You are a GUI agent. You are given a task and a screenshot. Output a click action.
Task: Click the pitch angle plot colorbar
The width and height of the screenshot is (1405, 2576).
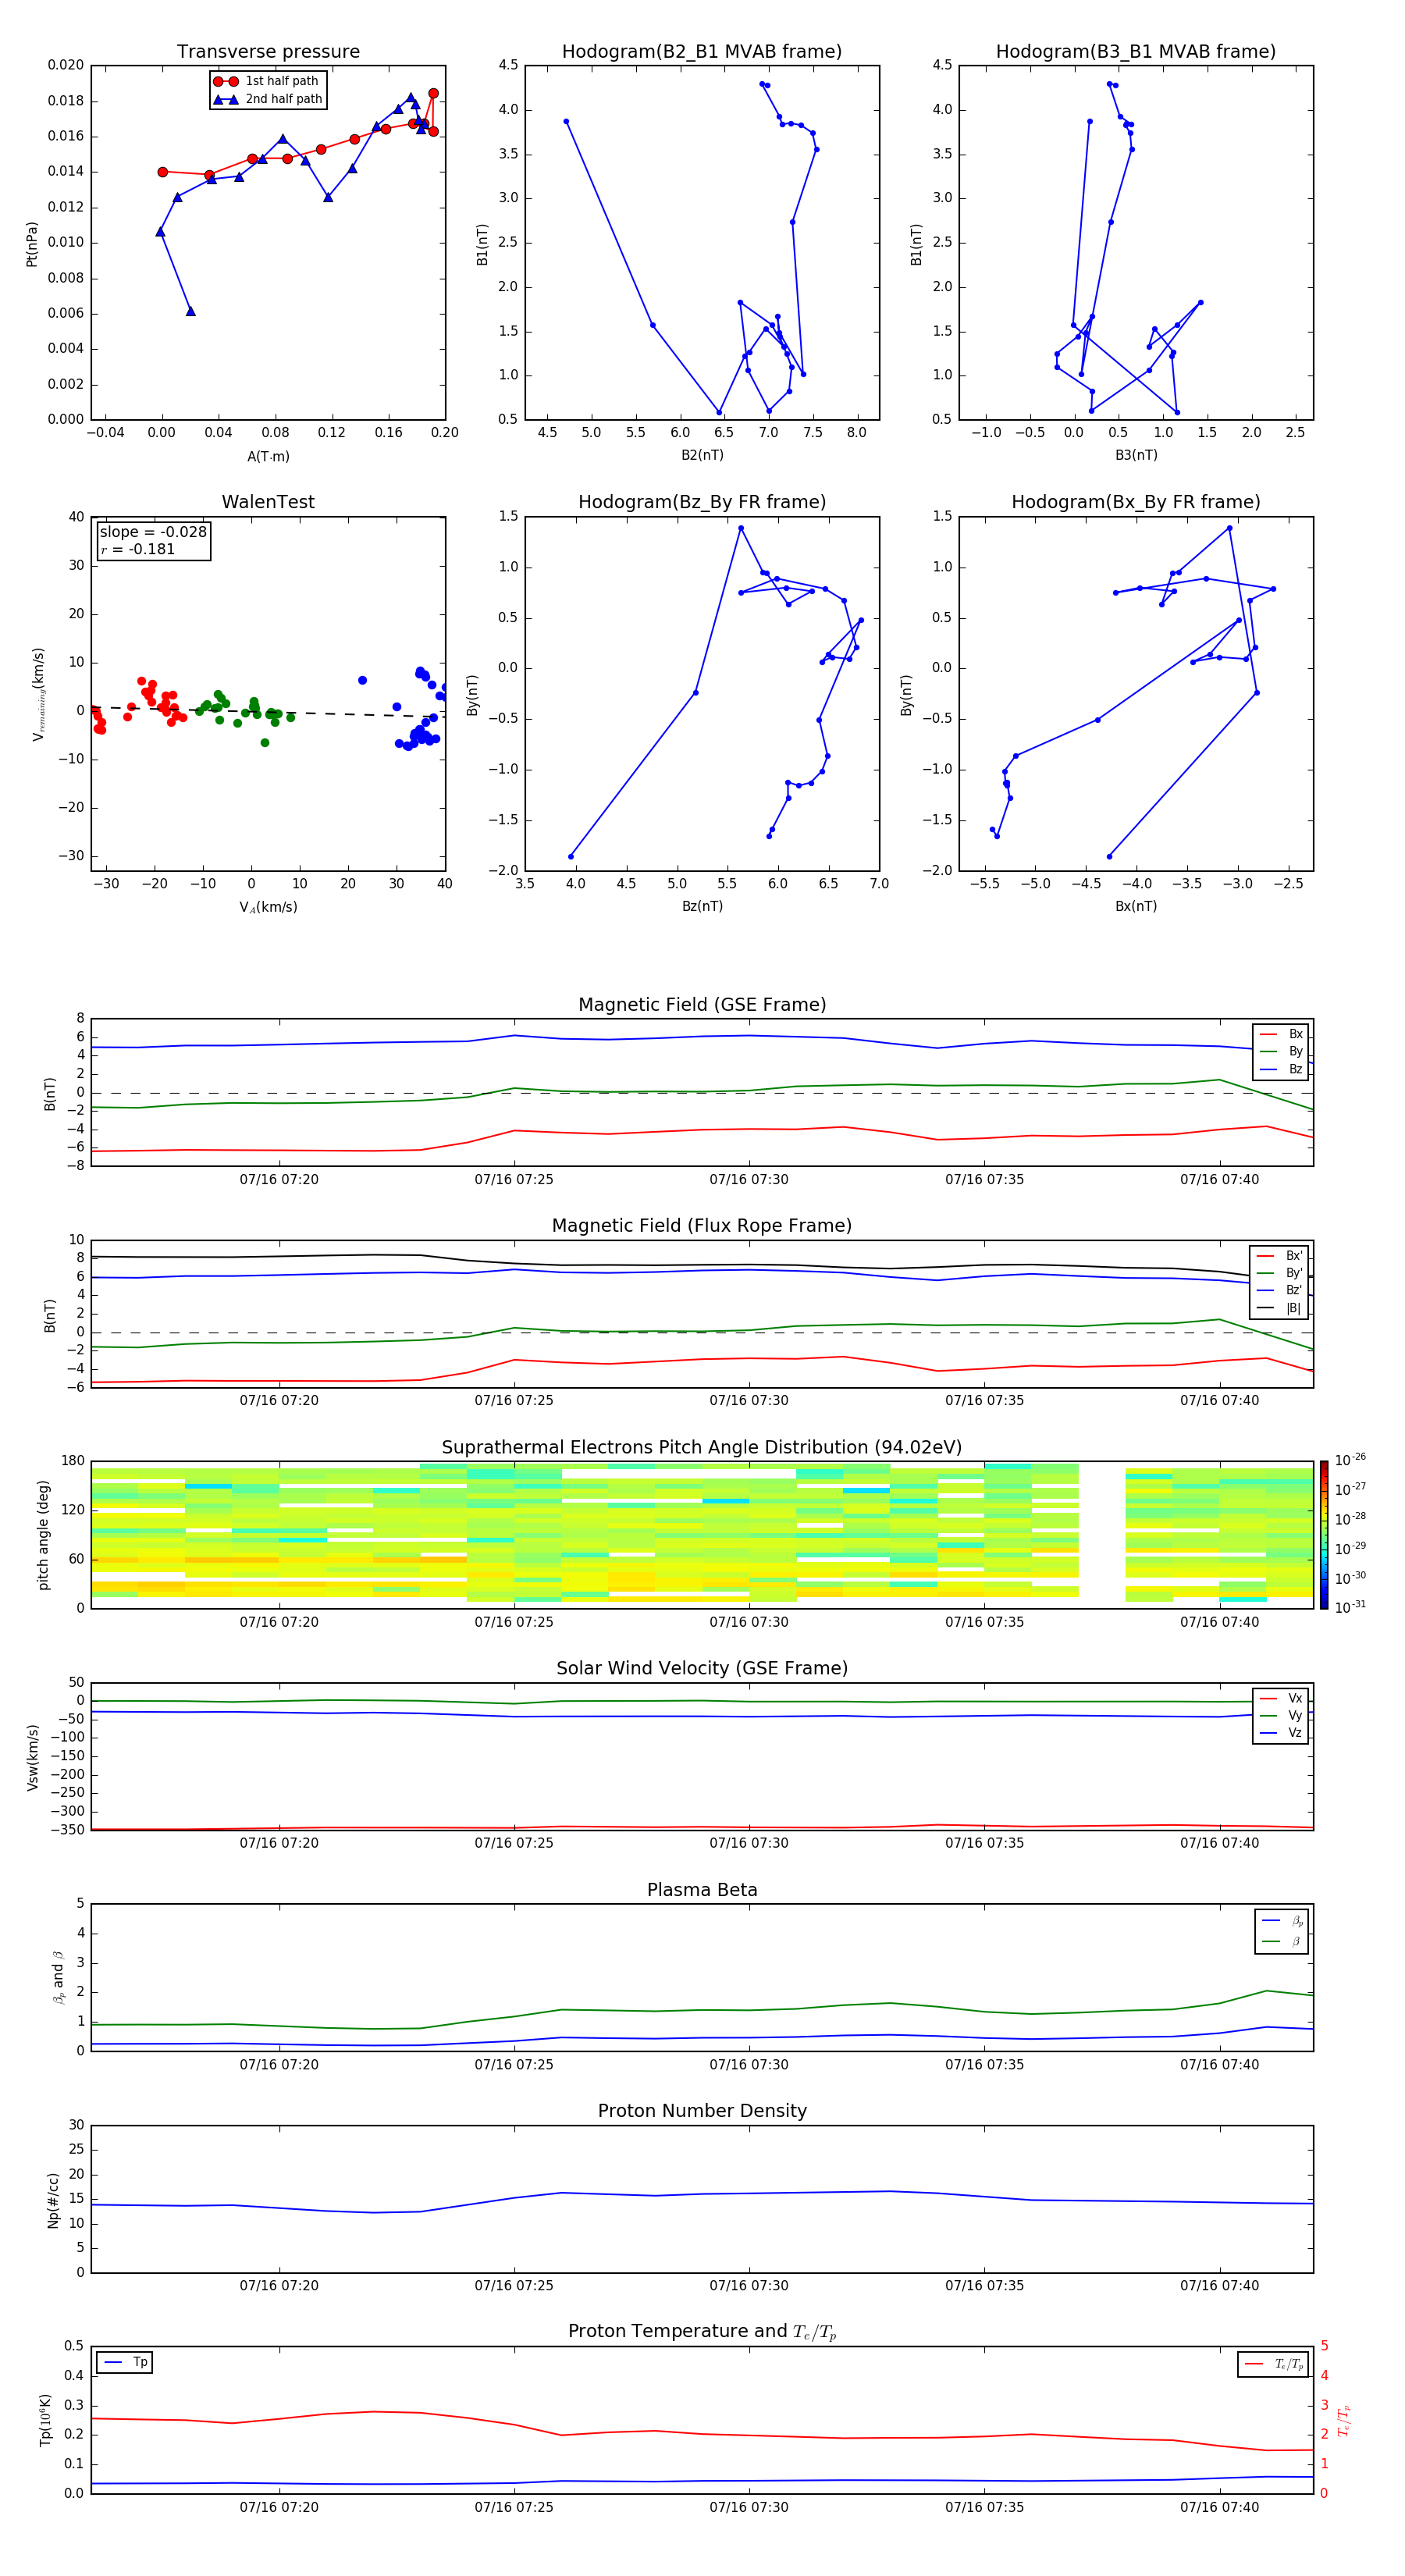[1324, 1535]
